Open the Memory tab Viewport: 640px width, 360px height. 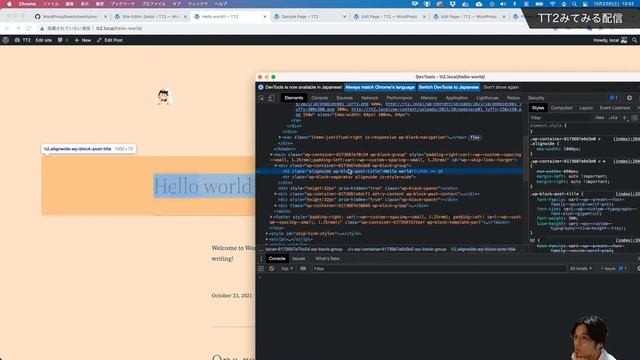429,98
